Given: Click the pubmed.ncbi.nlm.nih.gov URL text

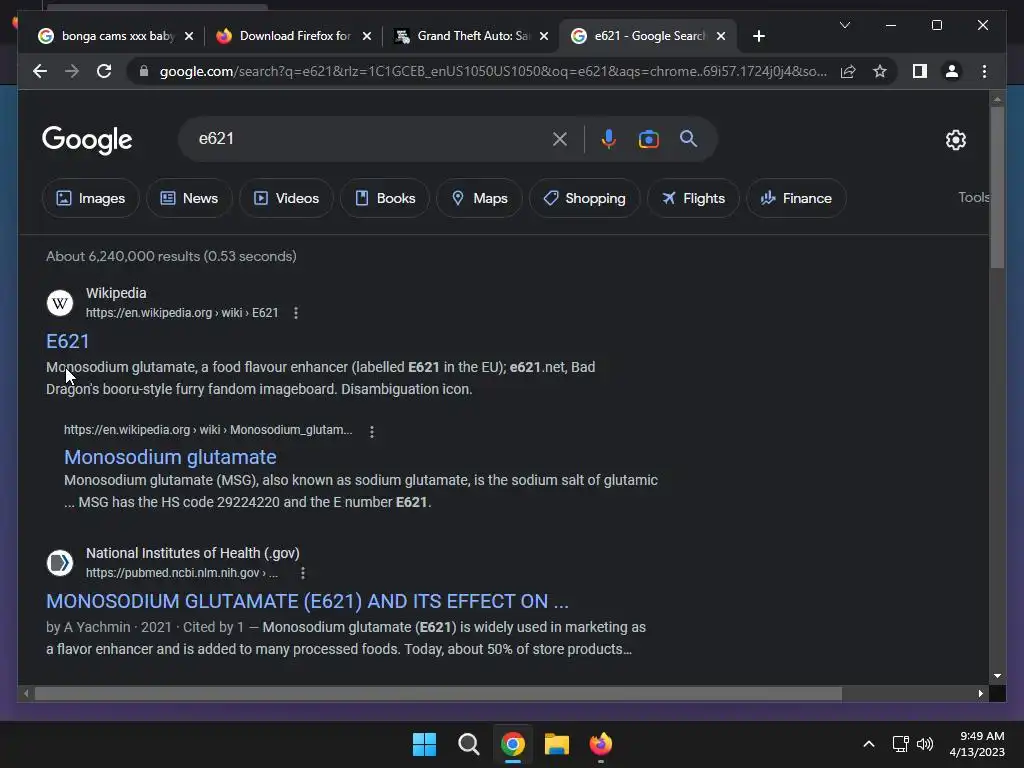Looking at the screenshot, I should 182,573.
